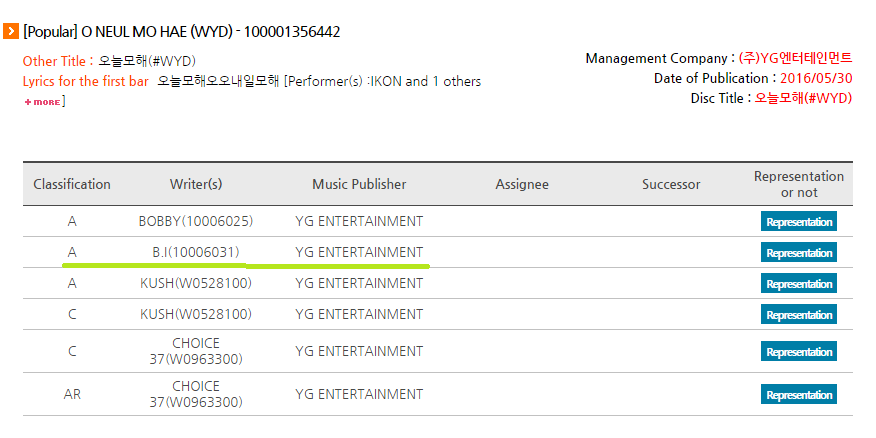Click management company (주)YG엔터테인먼트
876x438 pixels.
click(x=796, y=58)
